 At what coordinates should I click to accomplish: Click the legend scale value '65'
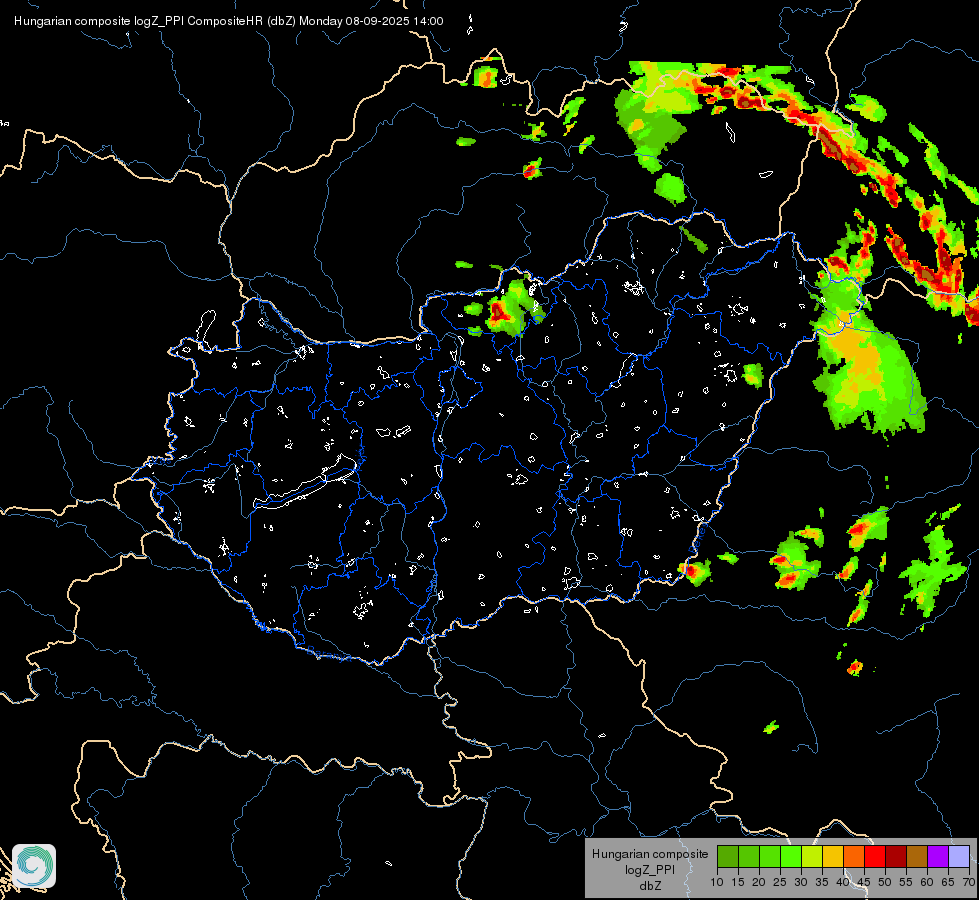click(x=948, y=883)
